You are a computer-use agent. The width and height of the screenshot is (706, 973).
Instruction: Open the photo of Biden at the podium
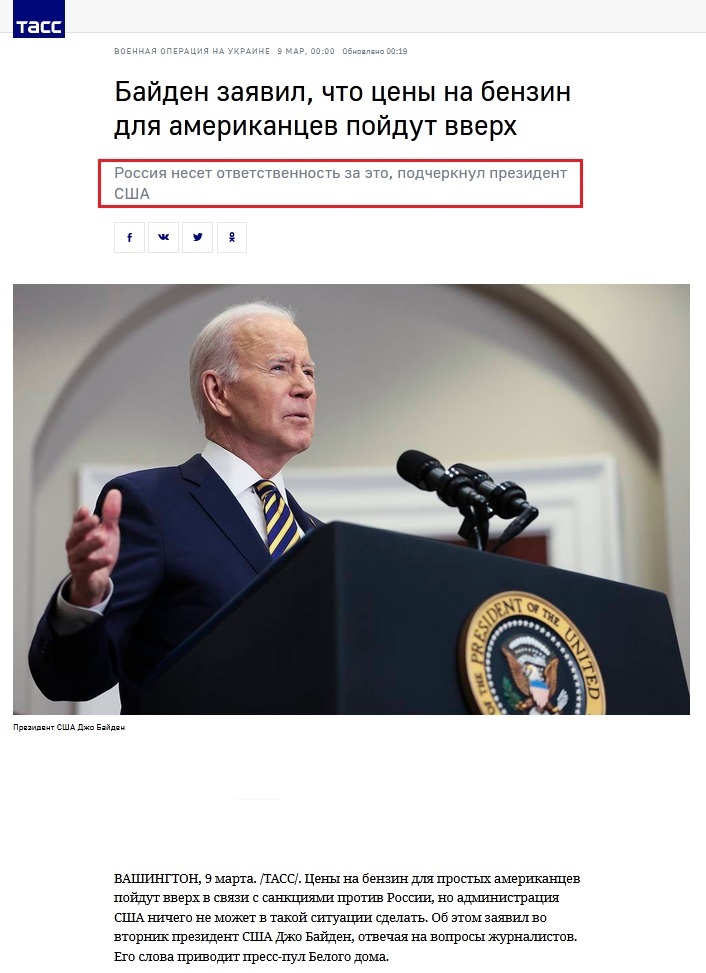[351, 499]
